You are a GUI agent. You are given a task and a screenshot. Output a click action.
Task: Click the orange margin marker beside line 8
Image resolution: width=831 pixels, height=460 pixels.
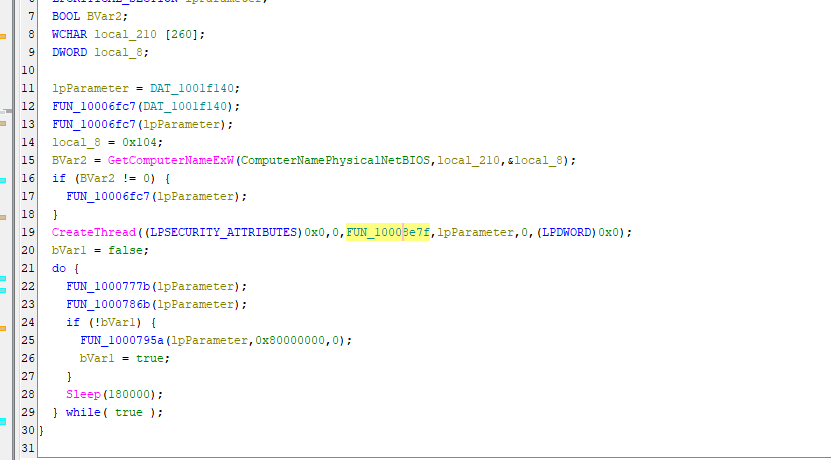coord(3,36)
